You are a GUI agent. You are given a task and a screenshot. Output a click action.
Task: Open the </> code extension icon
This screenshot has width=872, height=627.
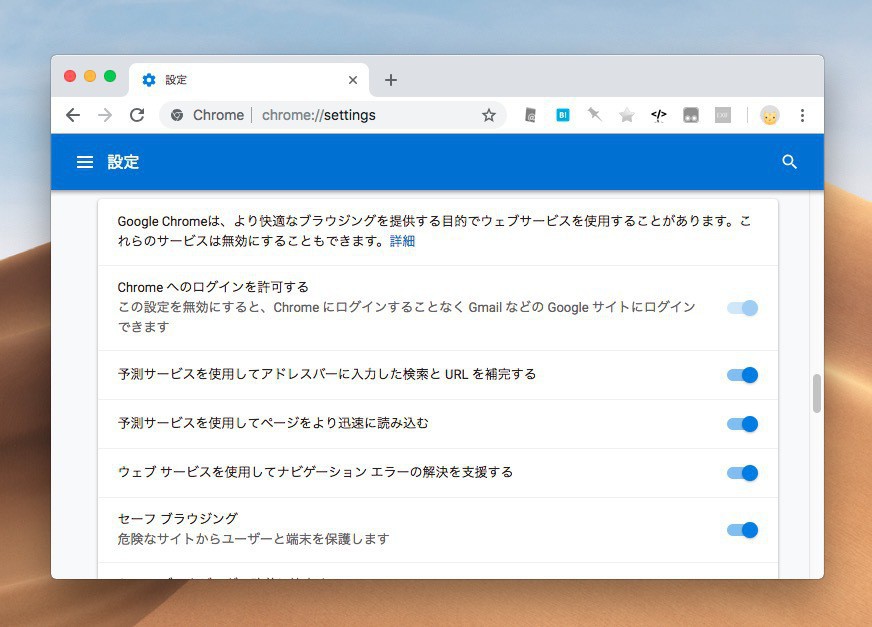pos(658,115)
